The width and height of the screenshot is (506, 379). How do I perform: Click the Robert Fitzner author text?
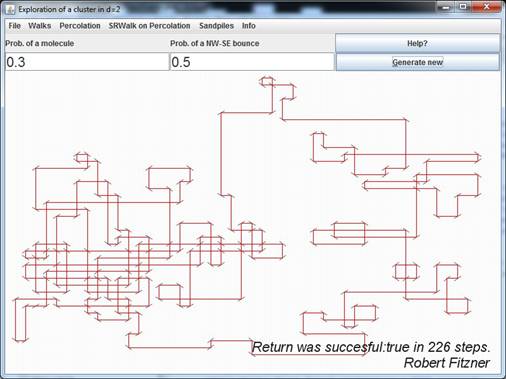click(447, 363)
